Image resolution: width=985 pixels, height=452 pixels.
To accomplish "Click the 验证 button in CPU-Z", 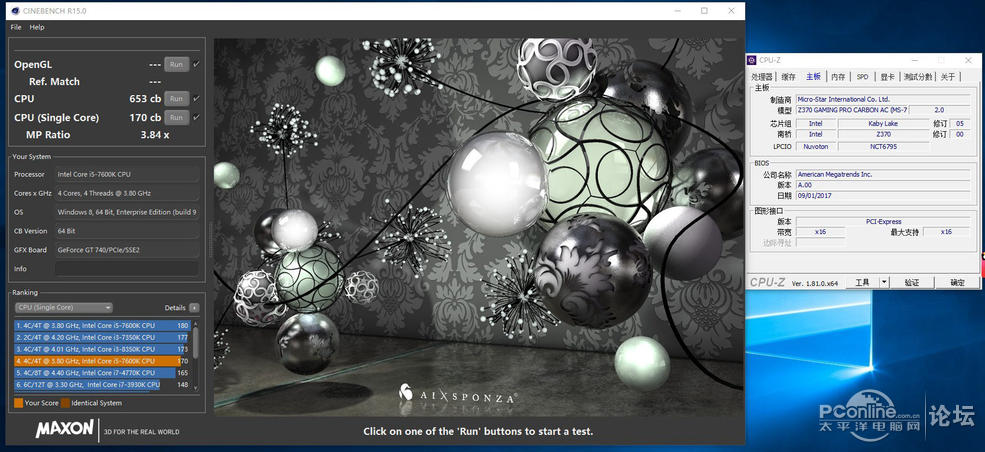I will 912,282.
